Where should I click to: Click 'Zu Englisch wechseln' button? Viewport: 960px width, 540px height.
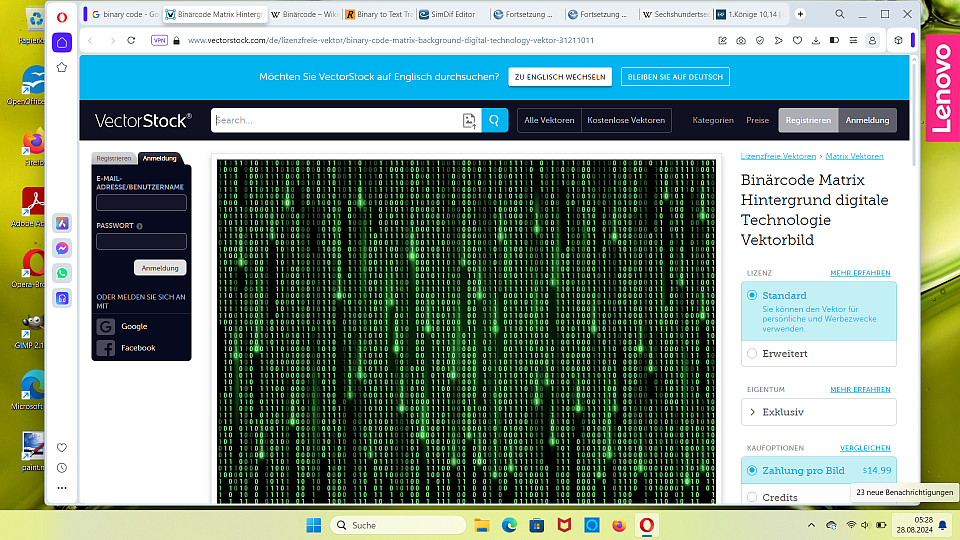point(560,77)
